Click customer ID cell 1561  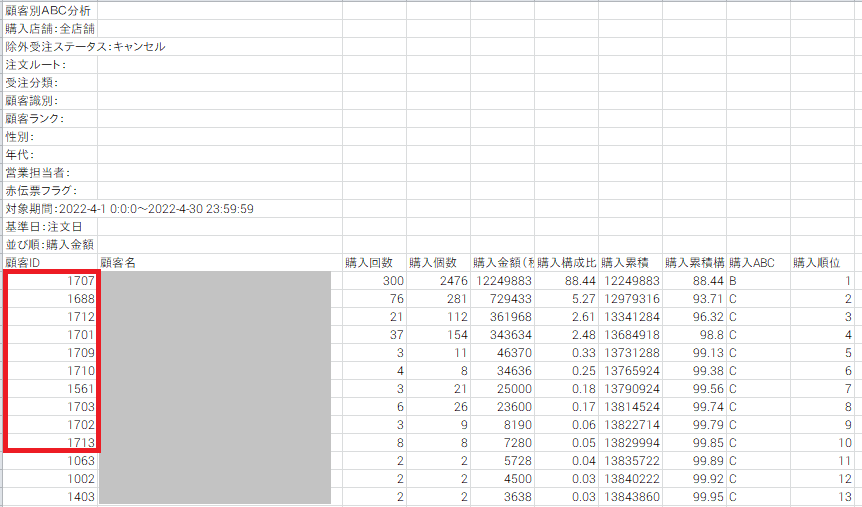(x=50, y=389)
